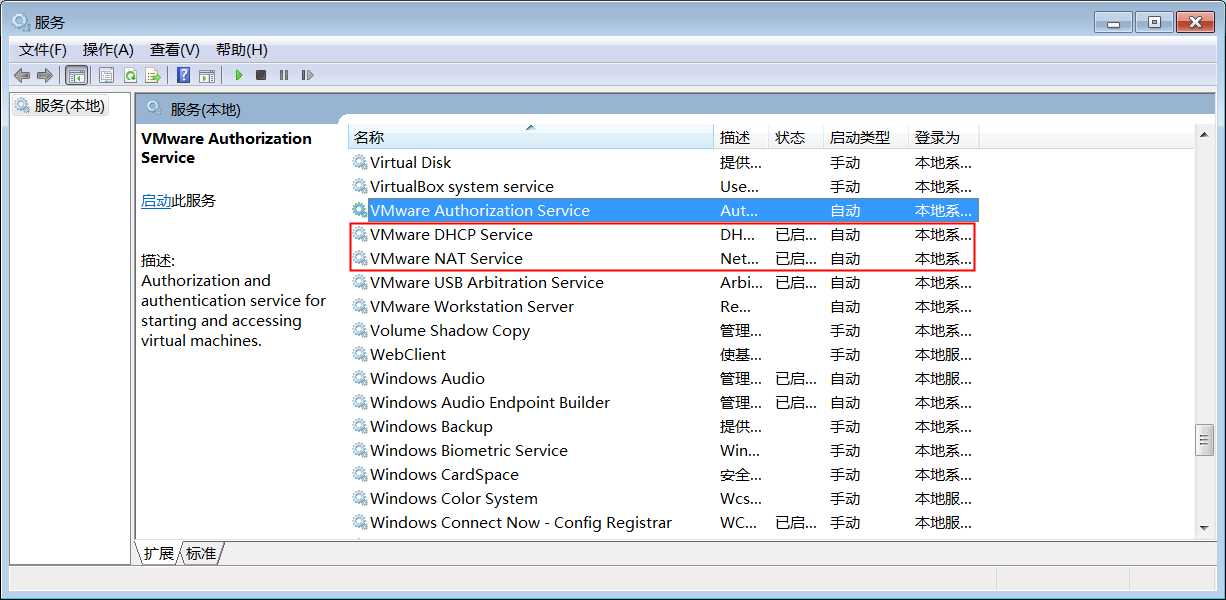Click the gear icon beside VMware USB Arbitration Service

[x=360, y=282]
